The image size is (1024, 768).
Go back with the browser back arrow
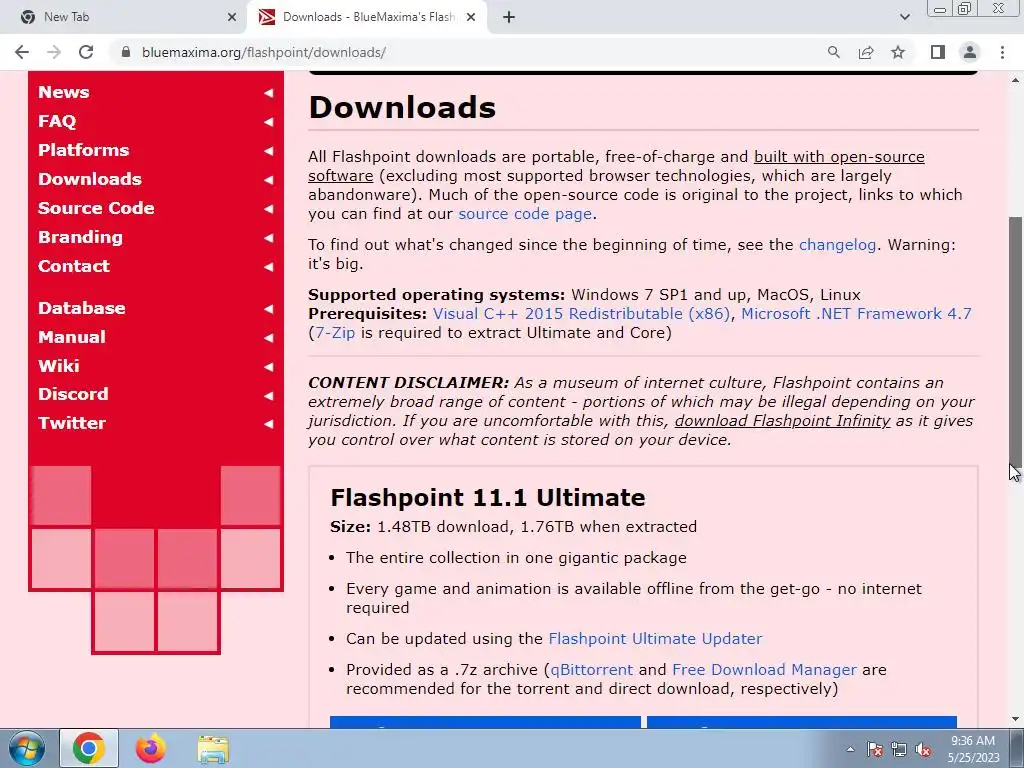click(x=22, y=52)
